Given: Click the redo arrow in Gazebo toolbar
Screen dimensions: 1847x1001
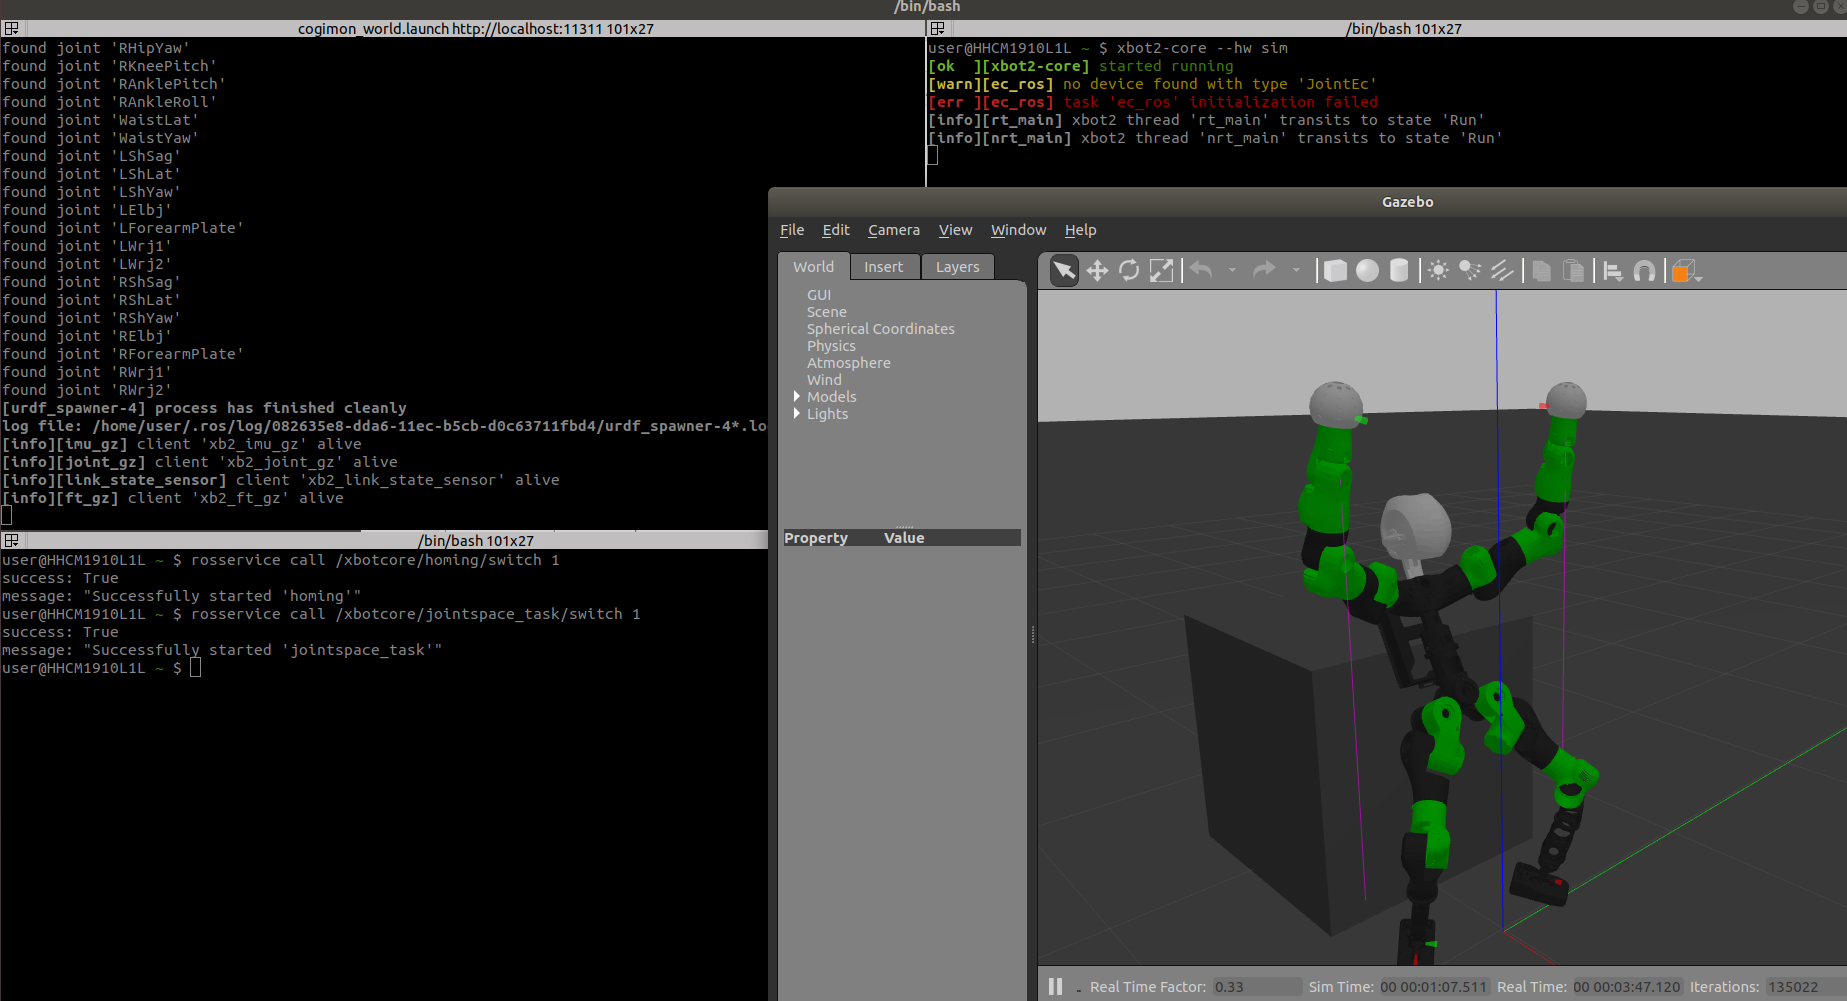Looking at the screenshot, I should click(1265, 270).
